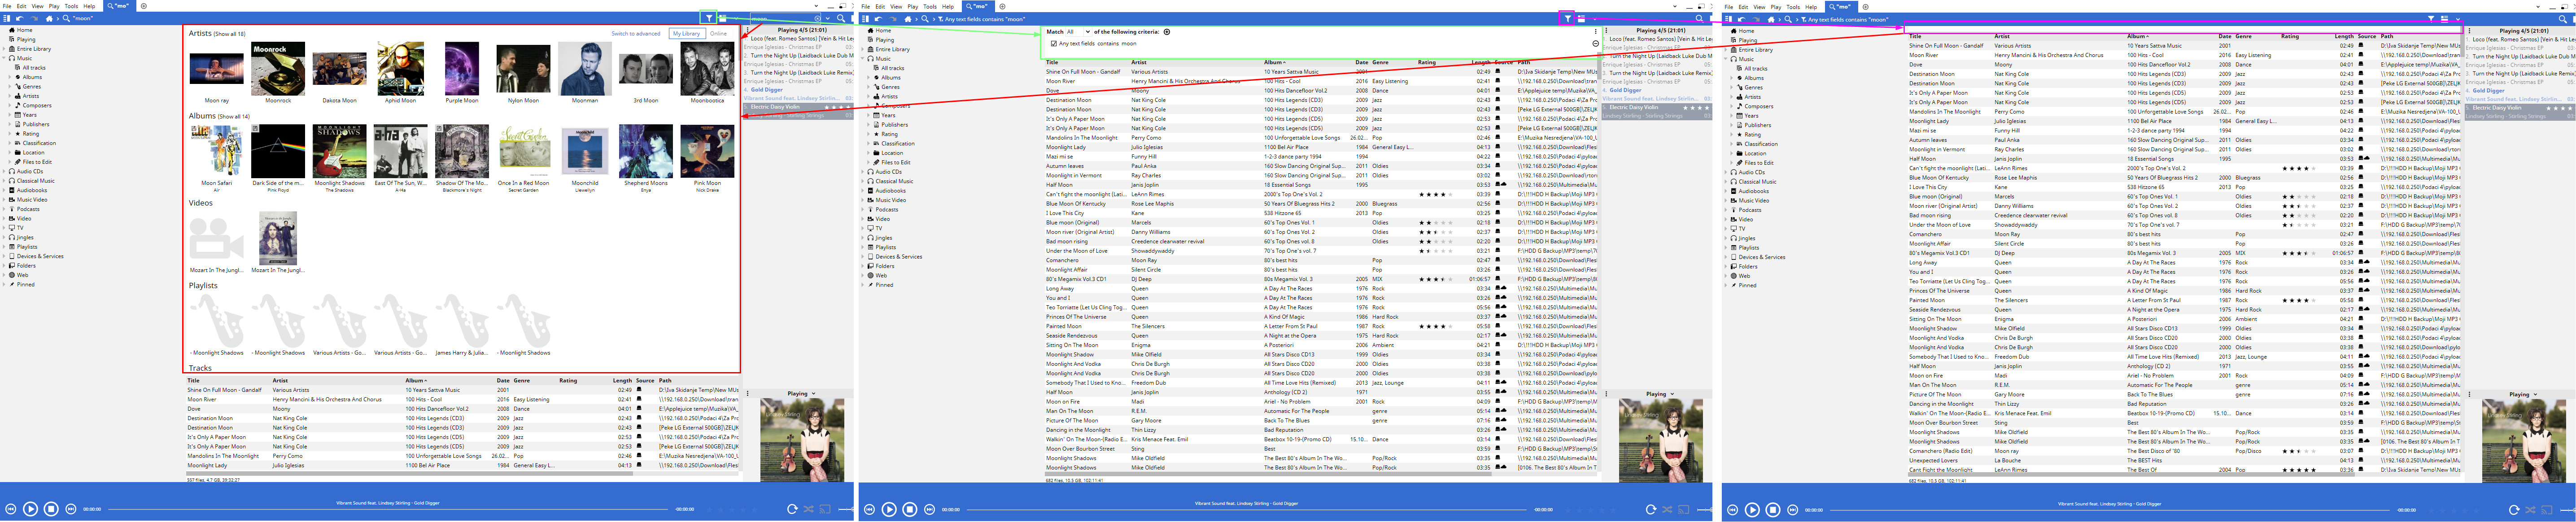The height and width of the screenshot is (522, 2576).
Task: Click the Home breadcrumb icon in middle window
Action: 908,18
